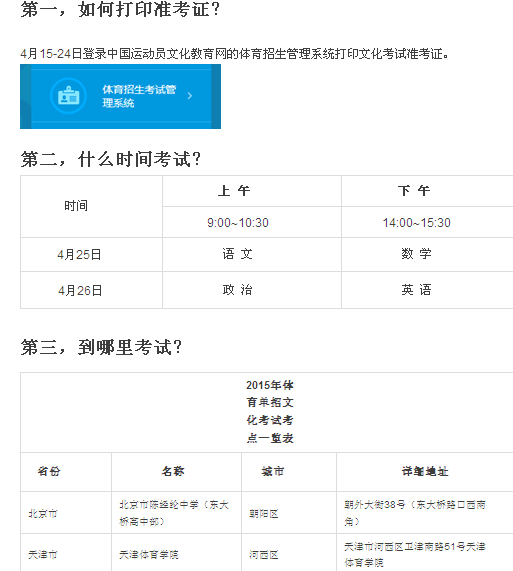Click the 省份 column header

pos(66,472)
